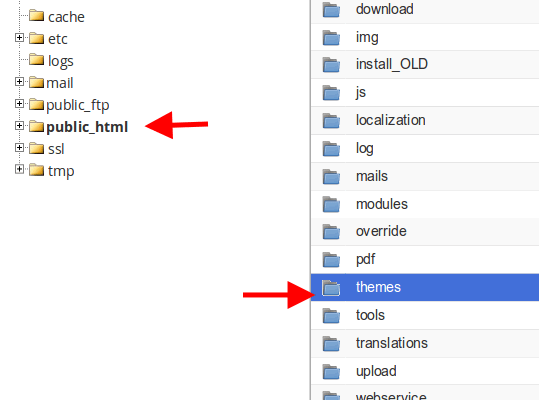Viewport: 539px width, 400px height.
Task: Click the install_OLD folder icon
Action: tap(331, 65)
